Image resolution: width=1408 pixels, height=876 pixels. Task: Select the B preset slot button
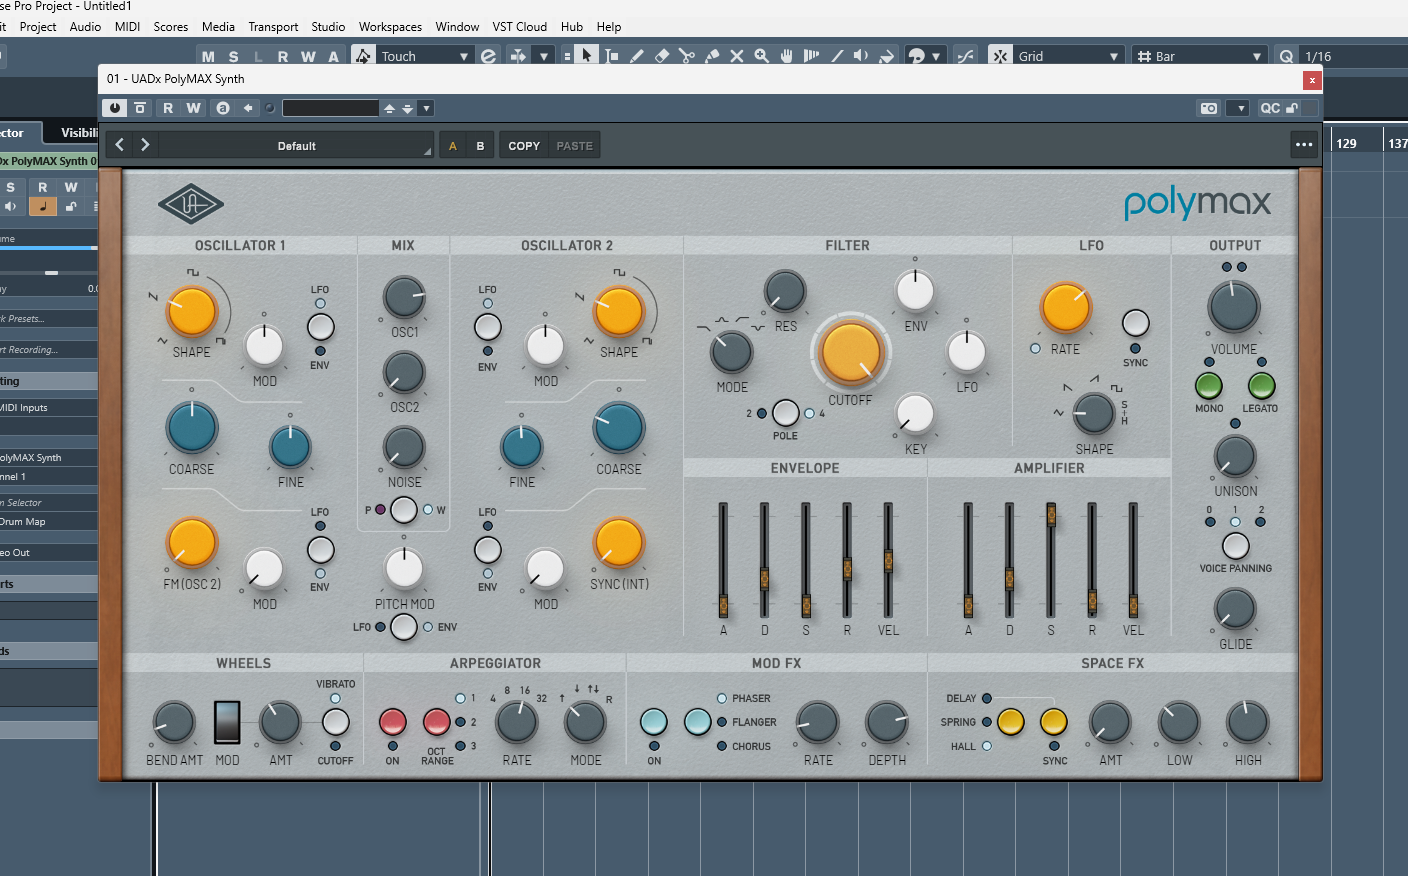point(480,145)
